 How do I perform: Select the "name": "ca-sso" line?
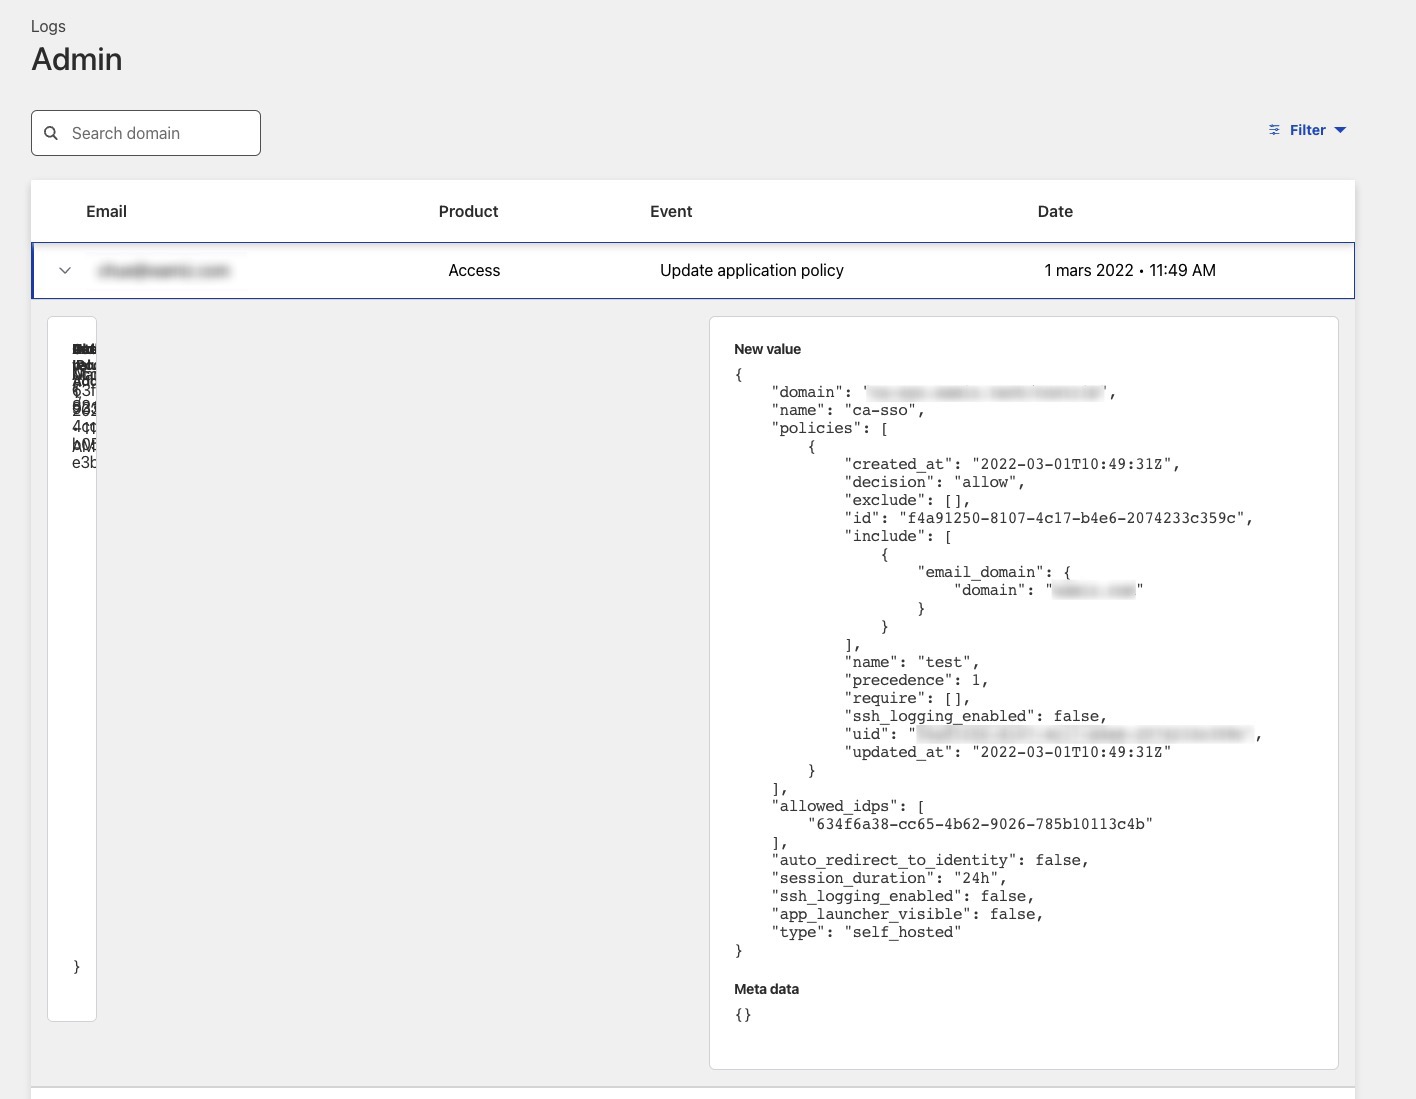point(848,410)
